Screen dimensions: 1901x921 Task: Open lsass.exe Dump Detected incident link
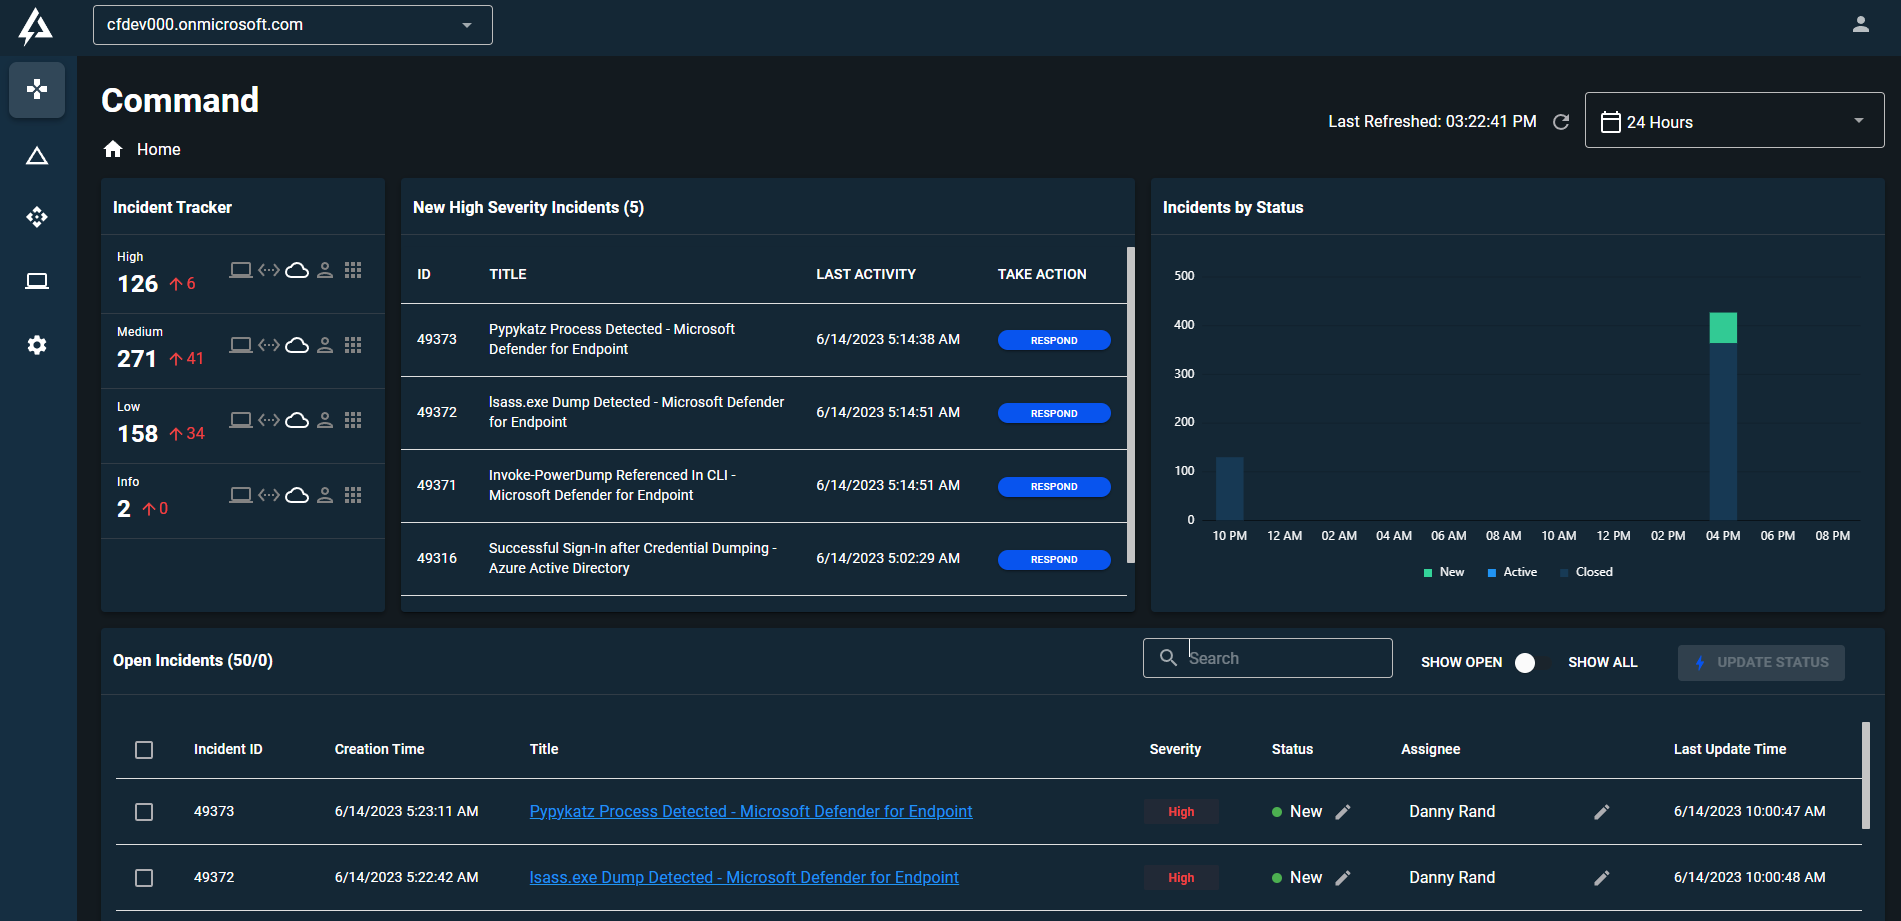click(744, 878)
